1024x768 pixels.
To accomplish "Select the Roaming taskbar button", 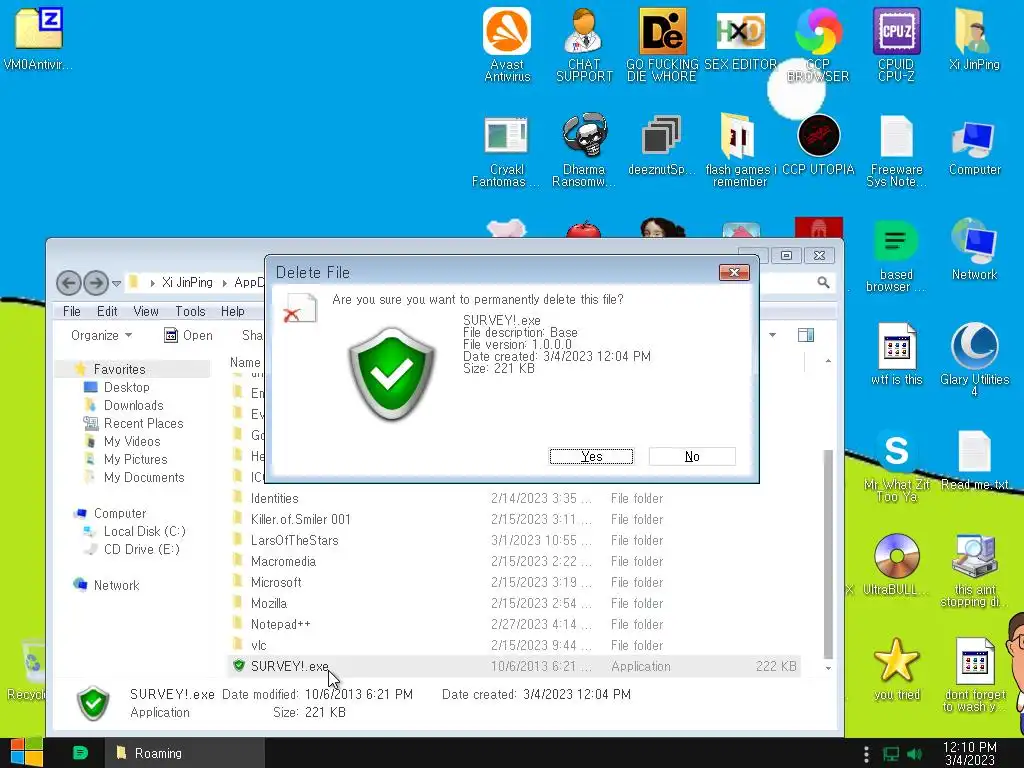I will pyautogui.click(x=185, y=753).
